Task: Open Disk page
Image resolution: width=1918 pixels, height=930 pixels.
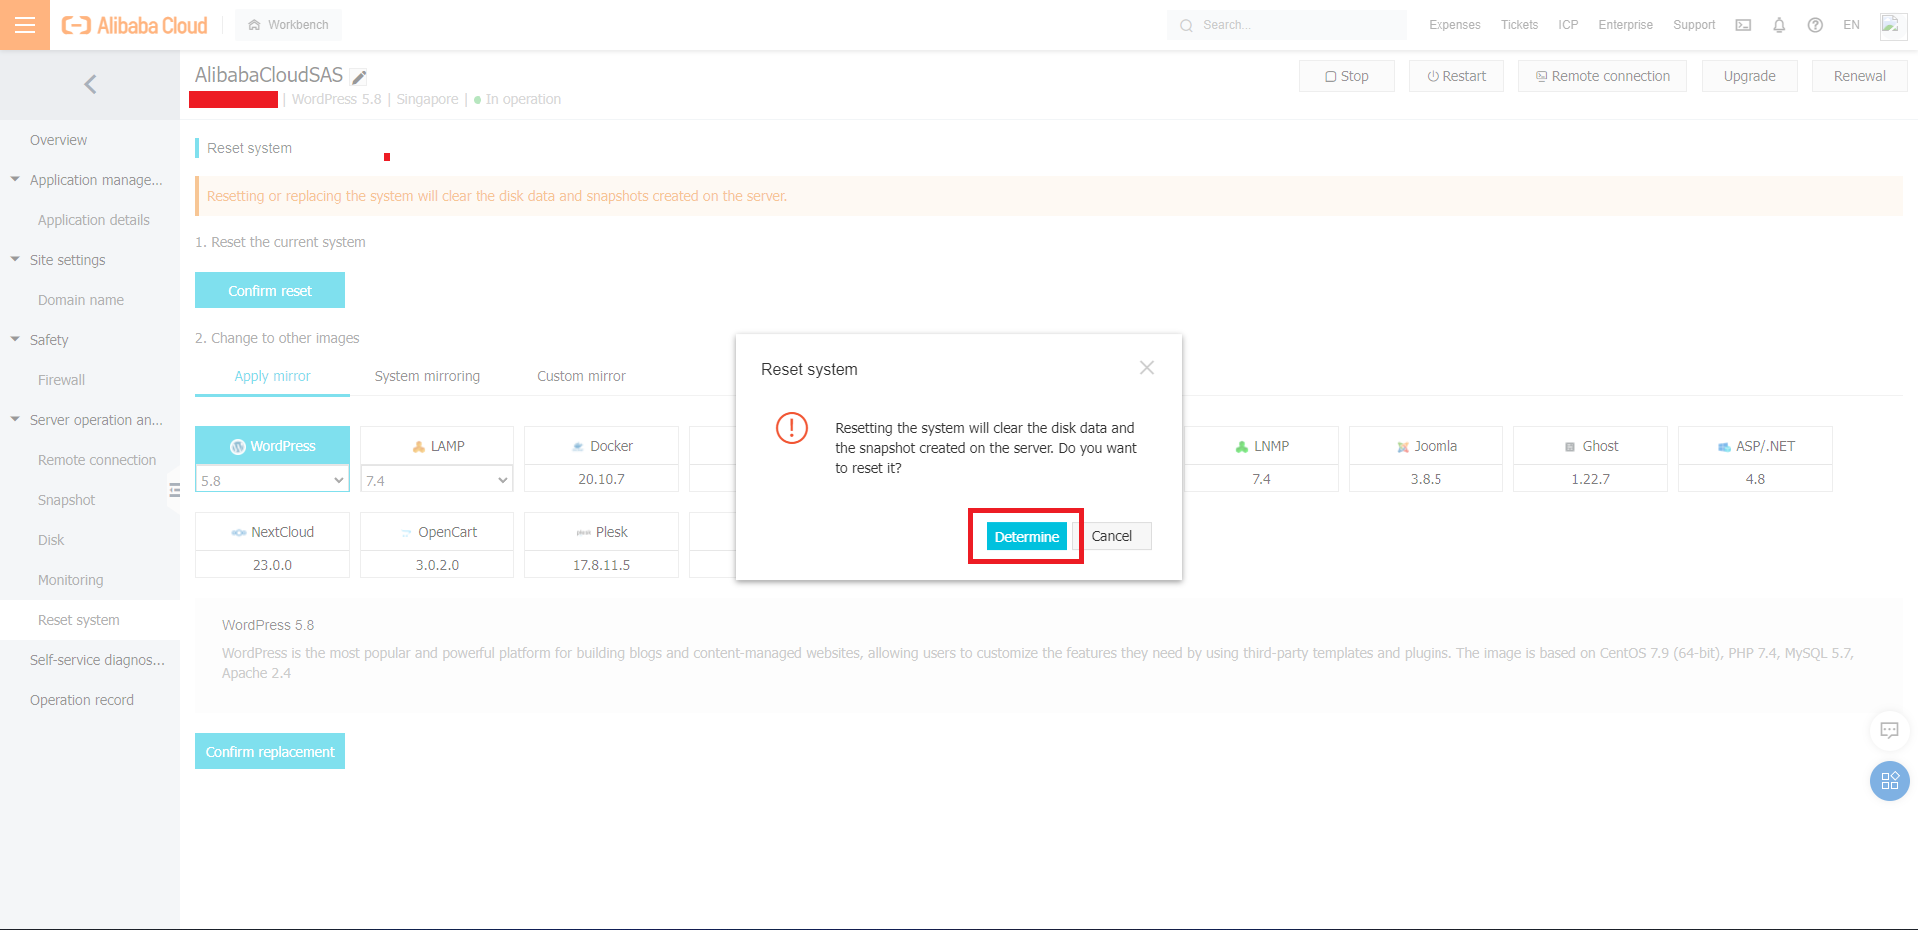Action: click(51, 540)
